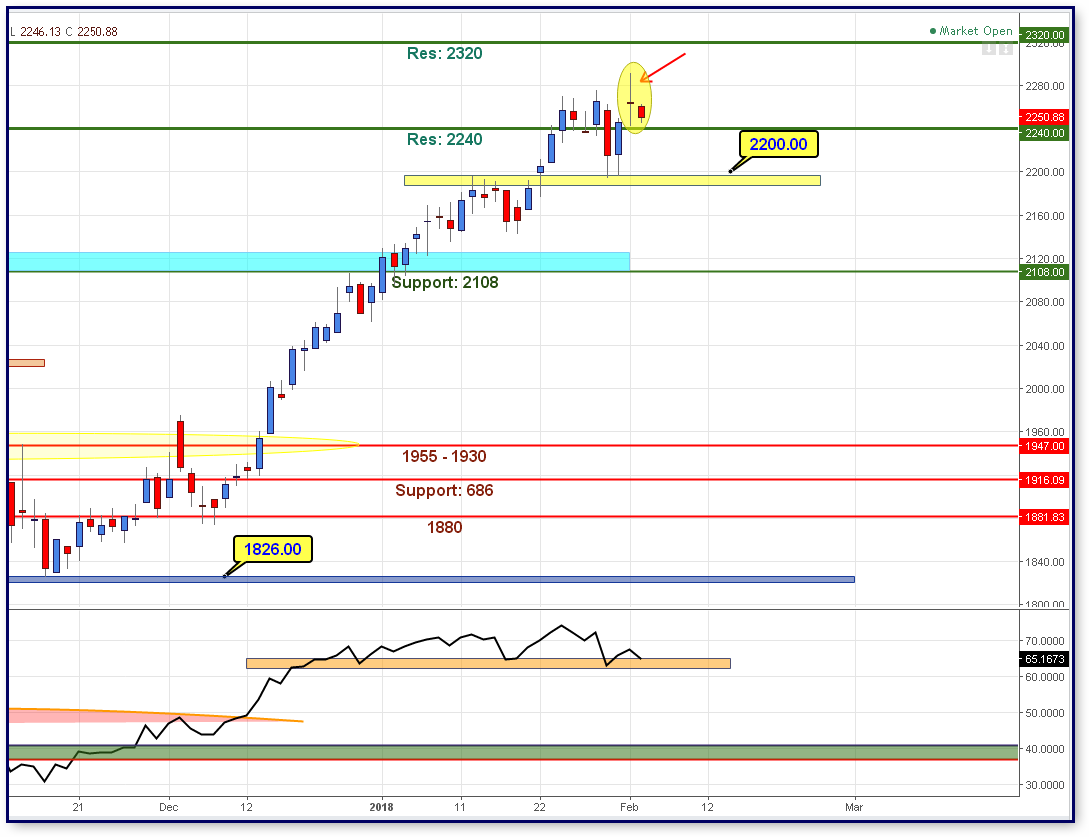Click the 1947.00 red price axis label

[x=1045, y=446]
